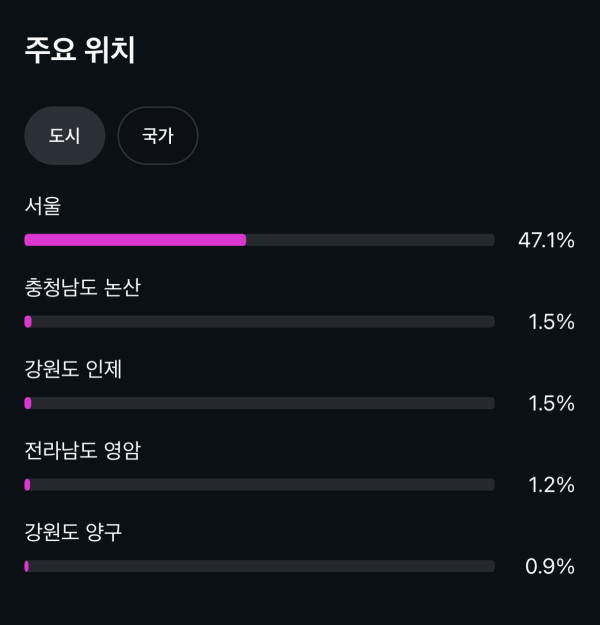The image size is (600, 625).
Task: Click the 강원도 인제 progress bar
Action: pos(260,403)
